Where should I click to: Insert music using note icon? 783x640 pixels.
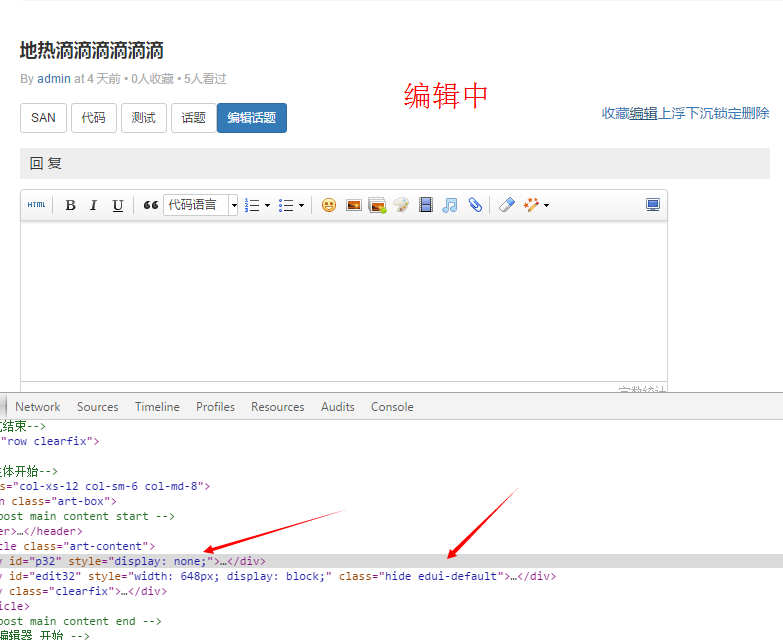449,205
